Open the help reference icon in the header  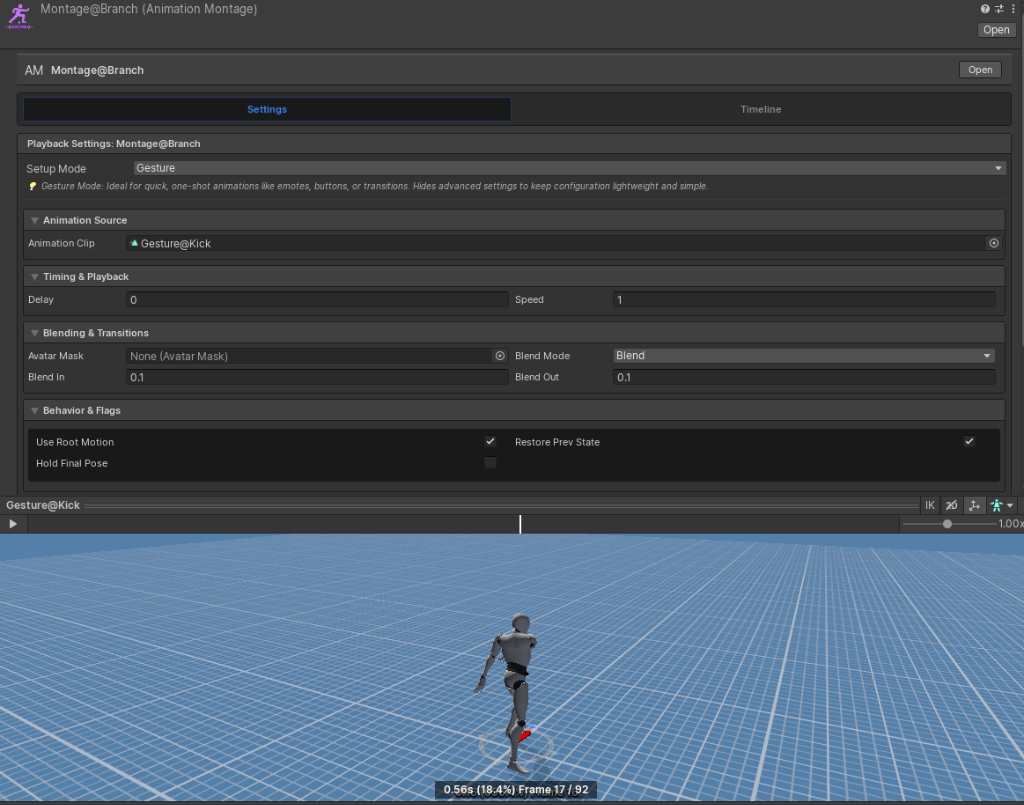[x=985, y=9]
